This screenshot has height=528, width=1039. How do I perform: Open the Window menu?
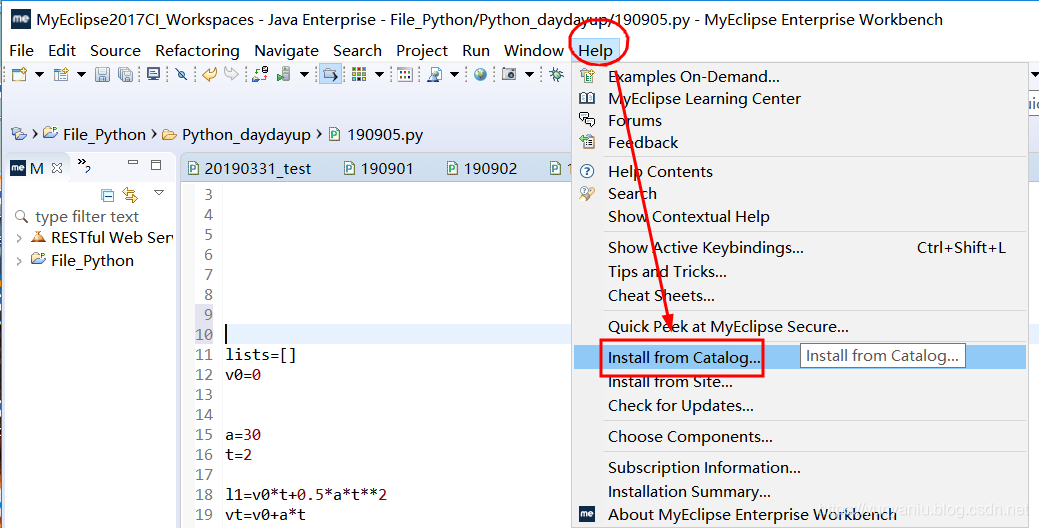tap(533, 51)
